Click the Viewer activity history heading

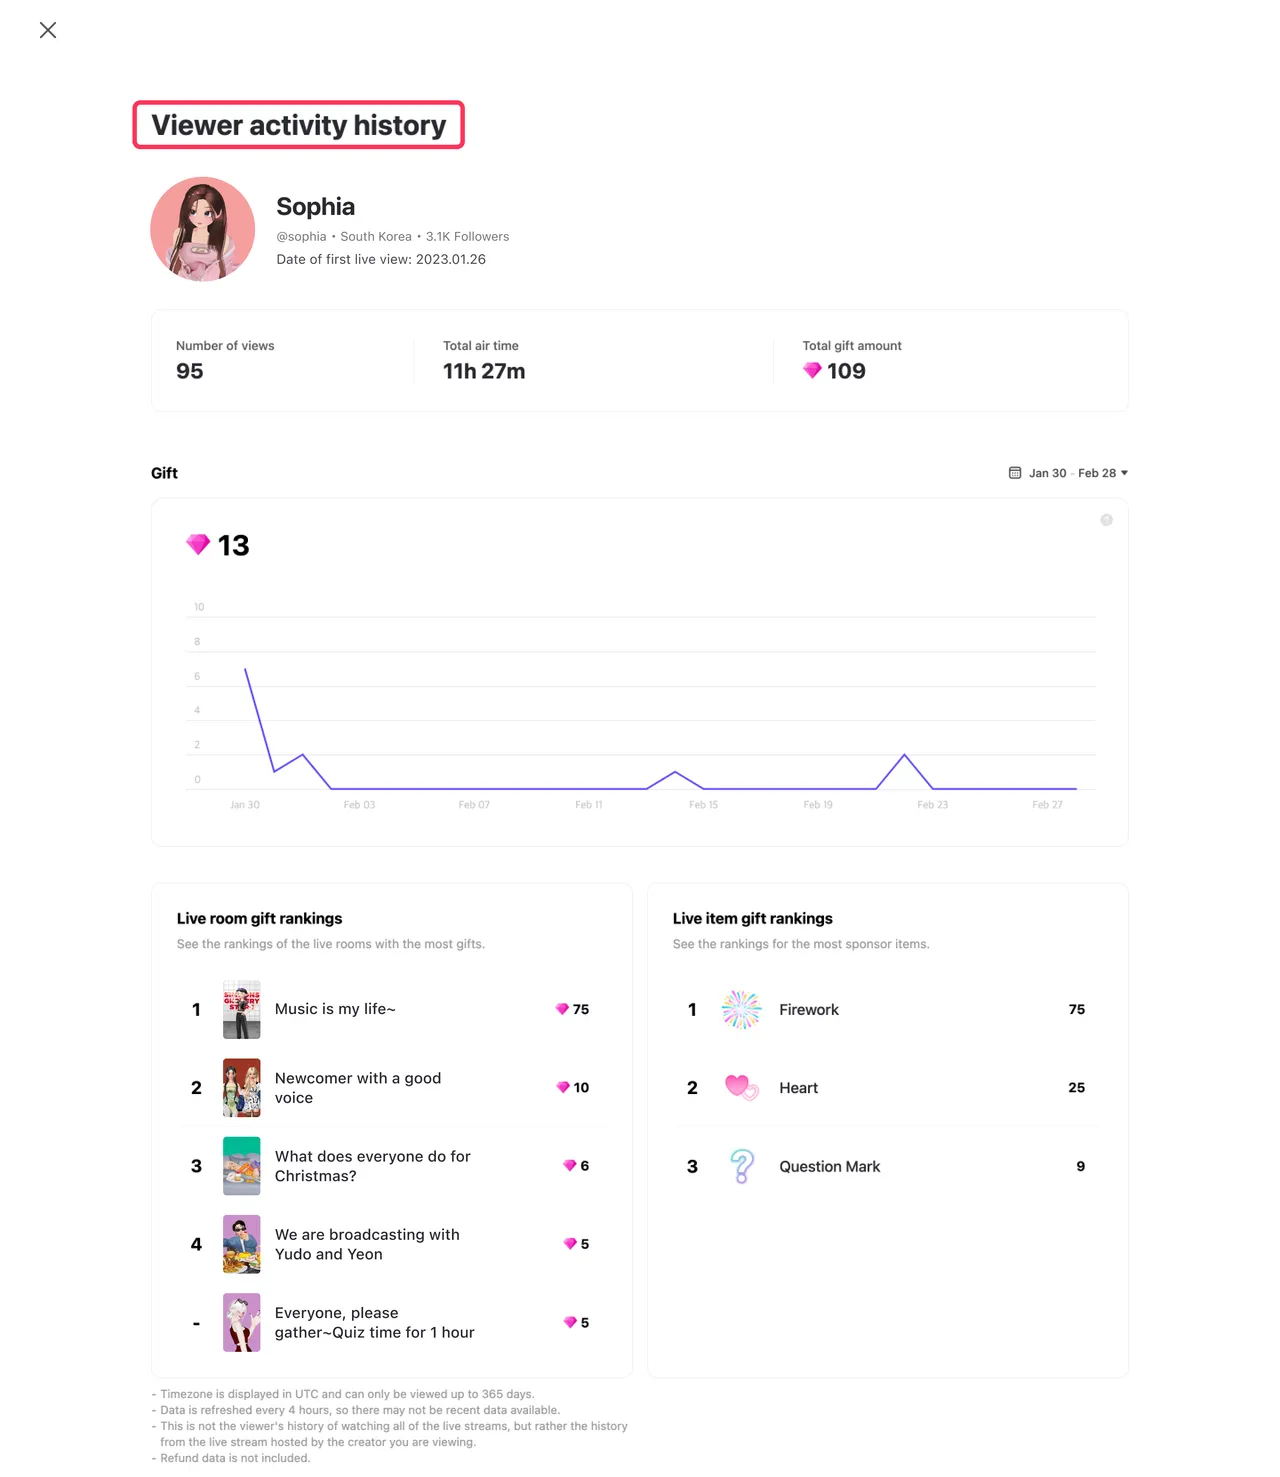tap(298, 125)
